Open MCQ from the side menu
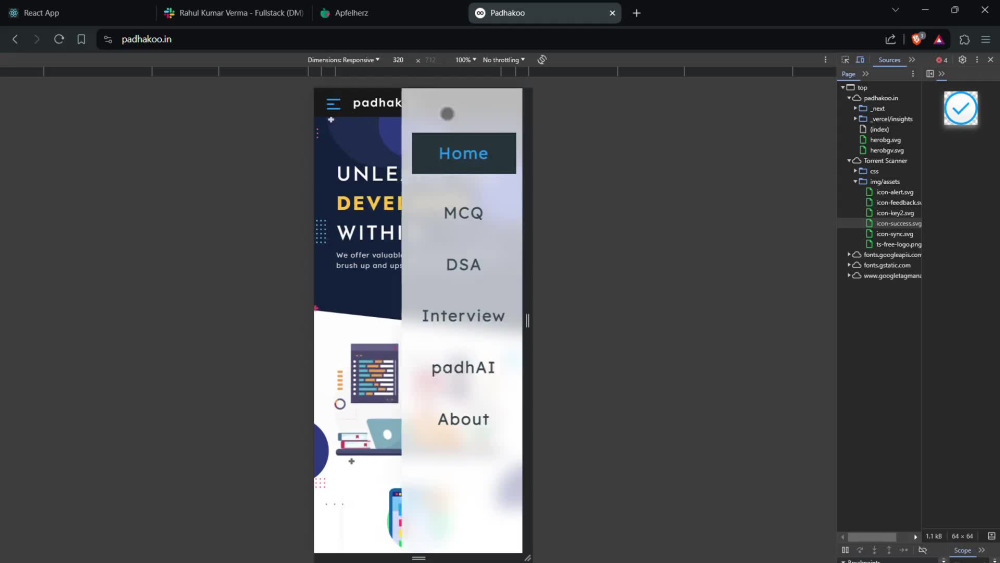 (464, 213)
